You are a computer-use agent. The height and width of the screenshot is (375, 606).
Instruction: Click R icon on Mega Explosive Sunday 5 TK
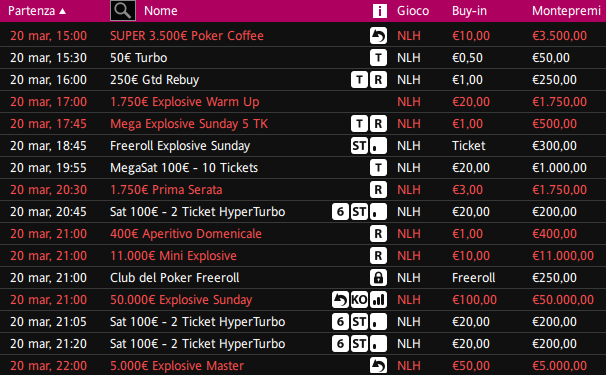[378, 124]
